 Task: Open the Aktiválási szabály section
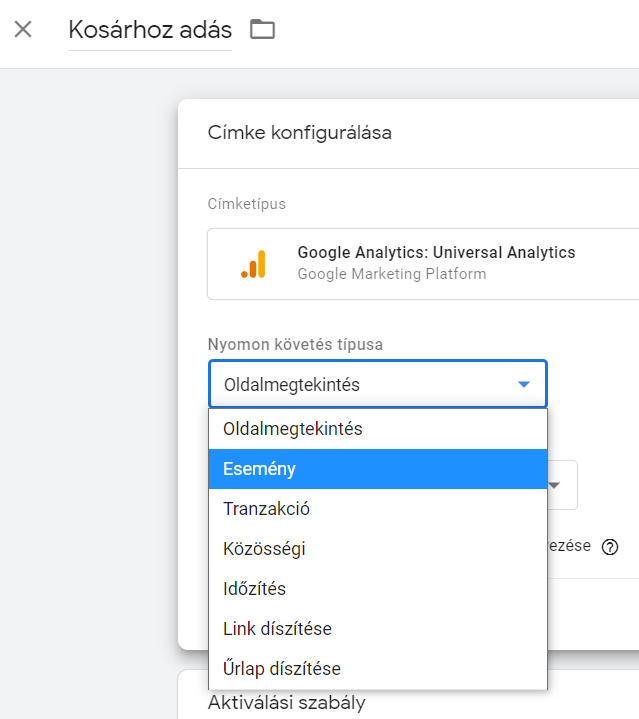pos(286,702)
